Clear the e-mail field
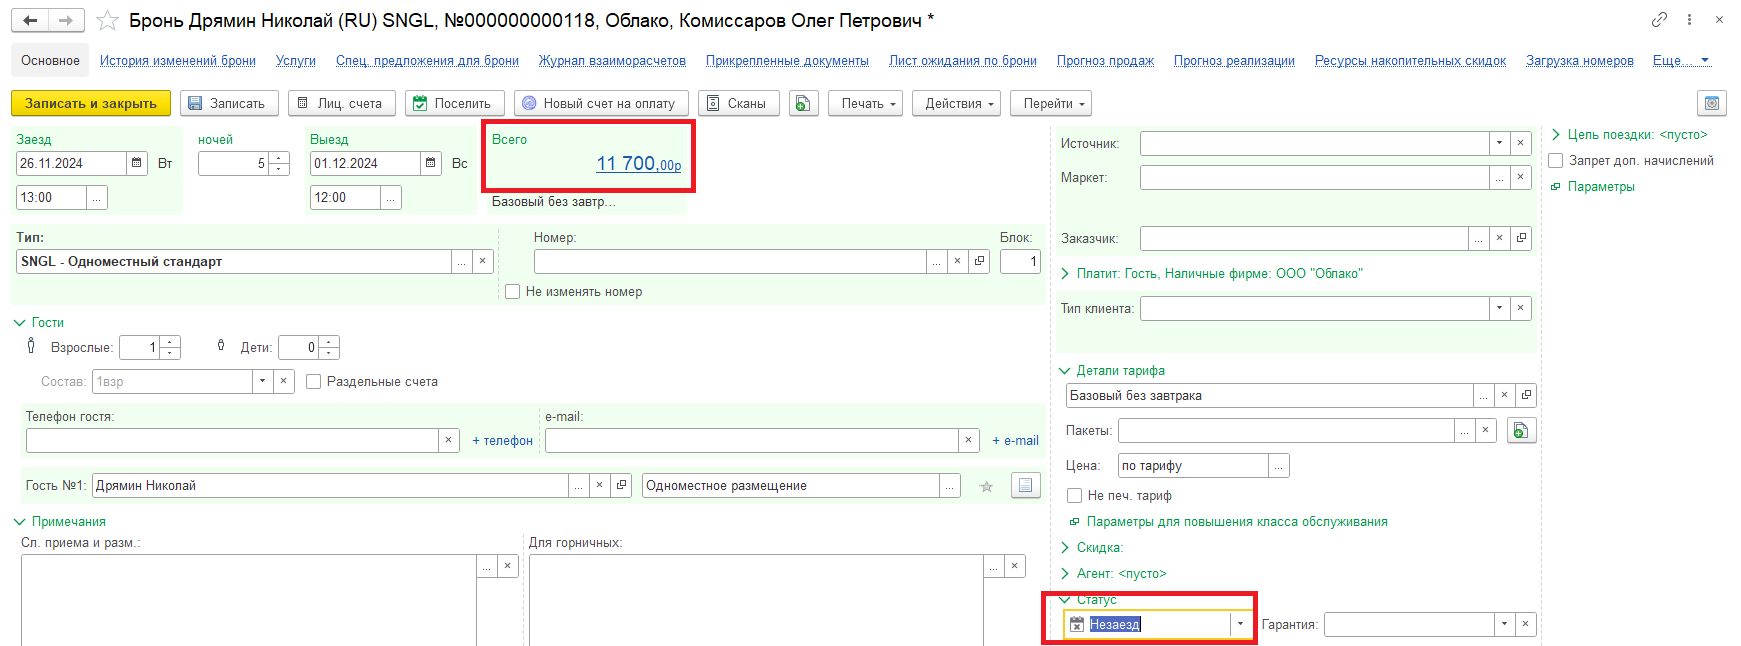Screen dimensions: 1741x646 pyautogui.click(x=968, y=440)
